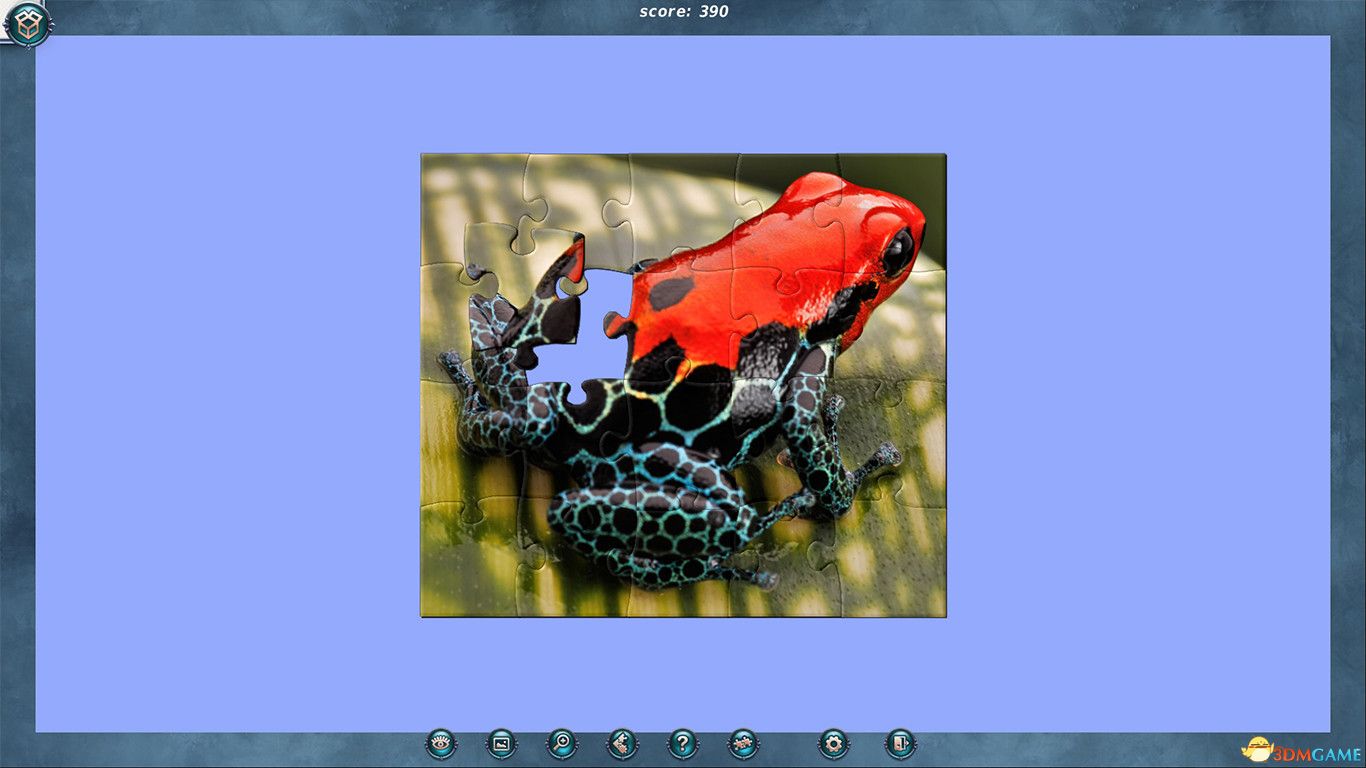1366x768 pixels.
Task: Exit the puzzle via the door icon
Action: click(x=900, y=743)
